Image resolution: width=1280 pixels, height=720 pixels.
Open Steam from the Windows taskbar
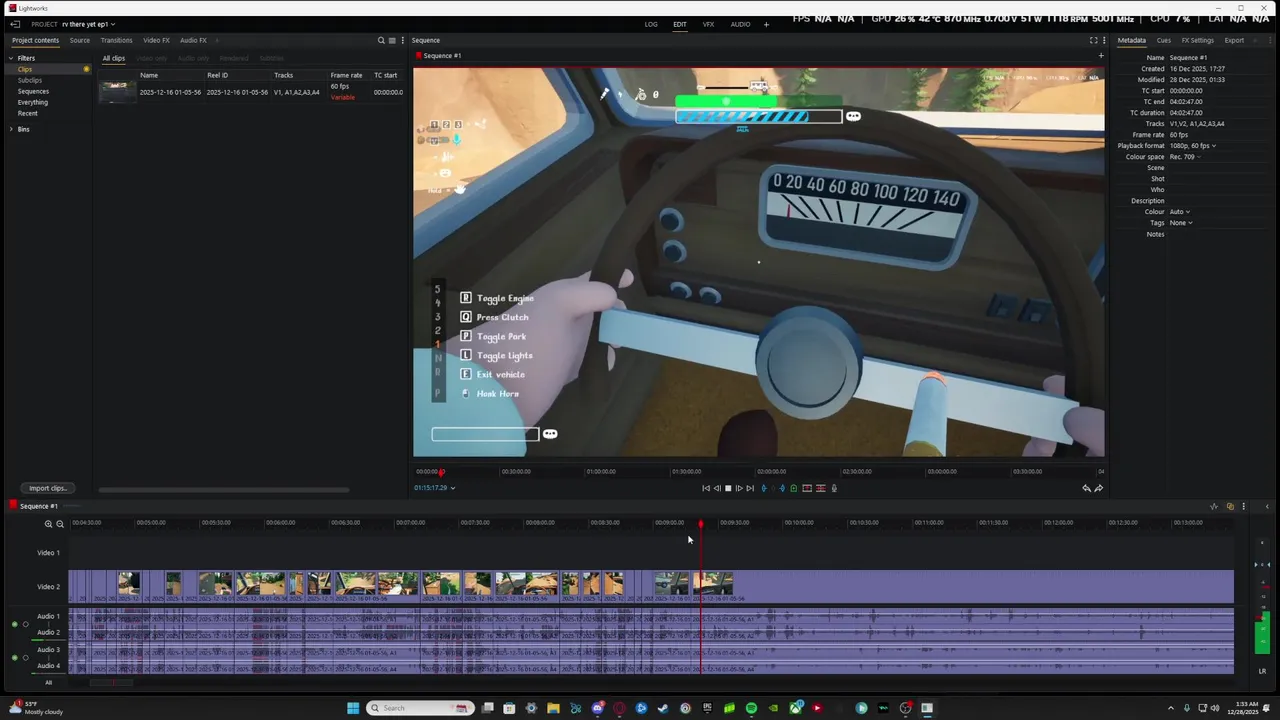[x=663, y=708]
